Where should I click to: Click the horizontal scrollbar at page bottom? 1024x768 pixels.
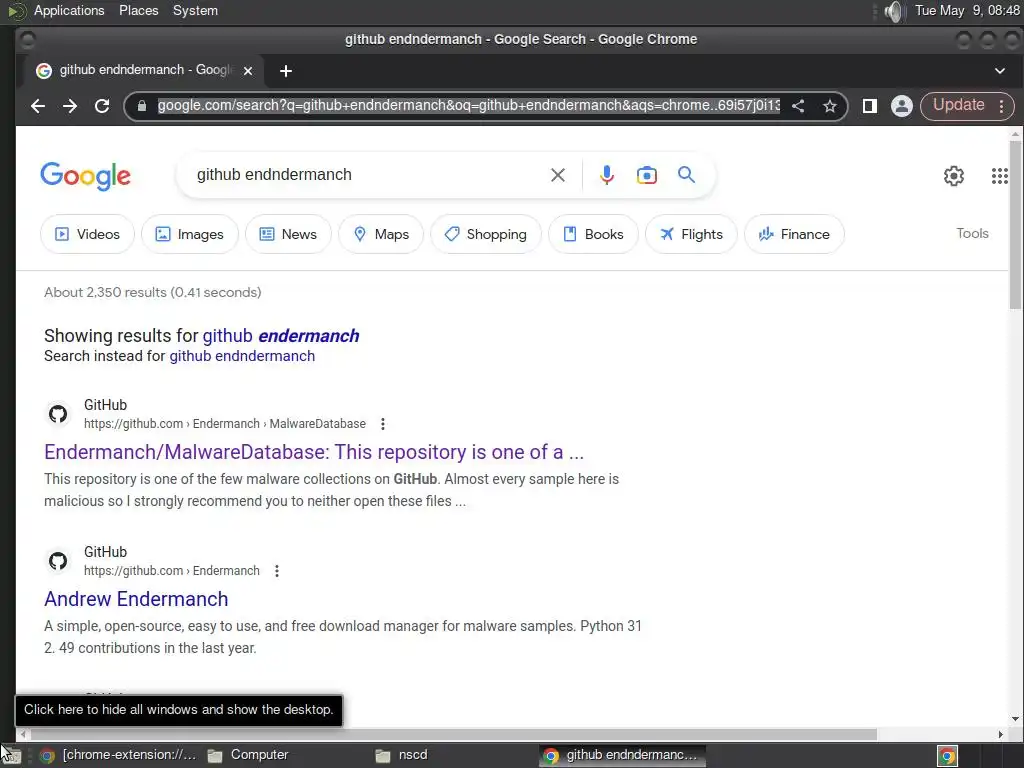[x=455, y=734]
